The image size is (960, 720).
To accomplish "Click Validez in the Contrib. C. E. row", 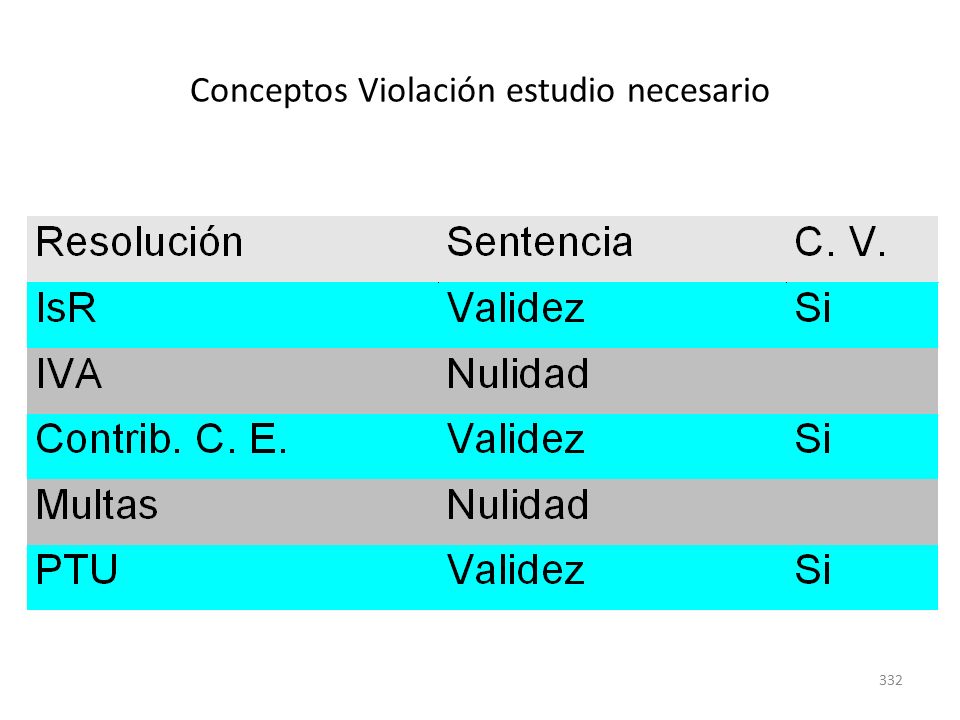I will click(516, 439).
